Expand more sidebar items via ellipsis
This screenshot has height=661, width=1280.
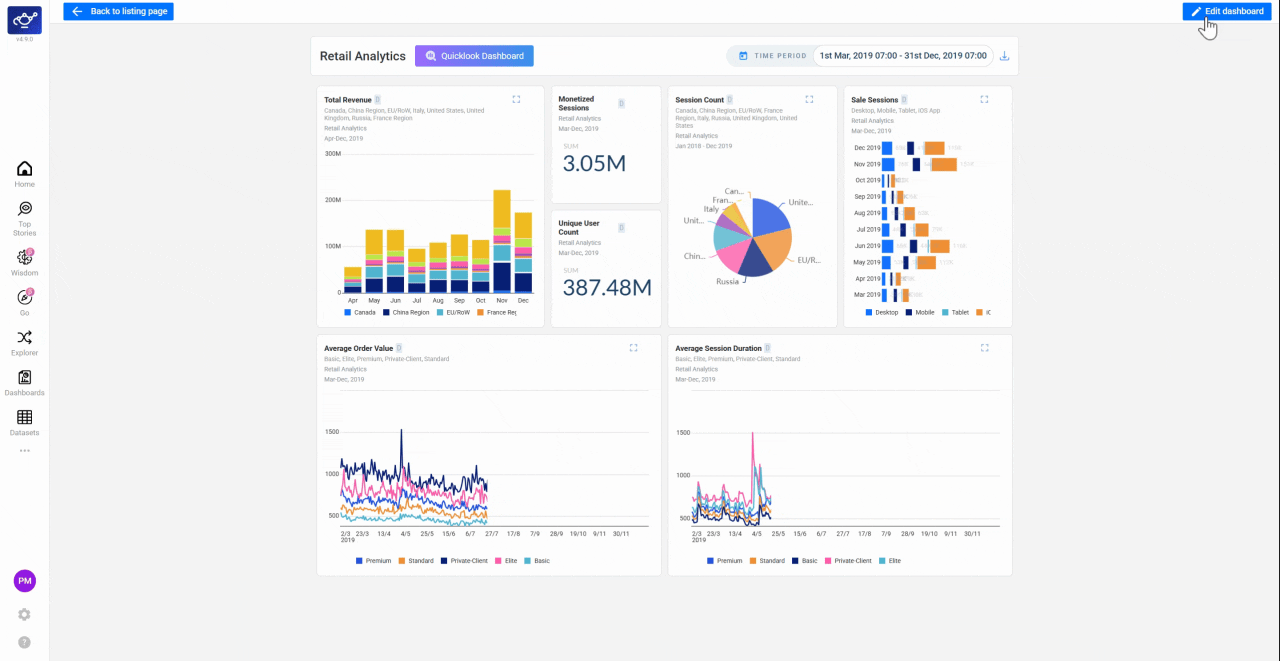[x=25, y=451]
